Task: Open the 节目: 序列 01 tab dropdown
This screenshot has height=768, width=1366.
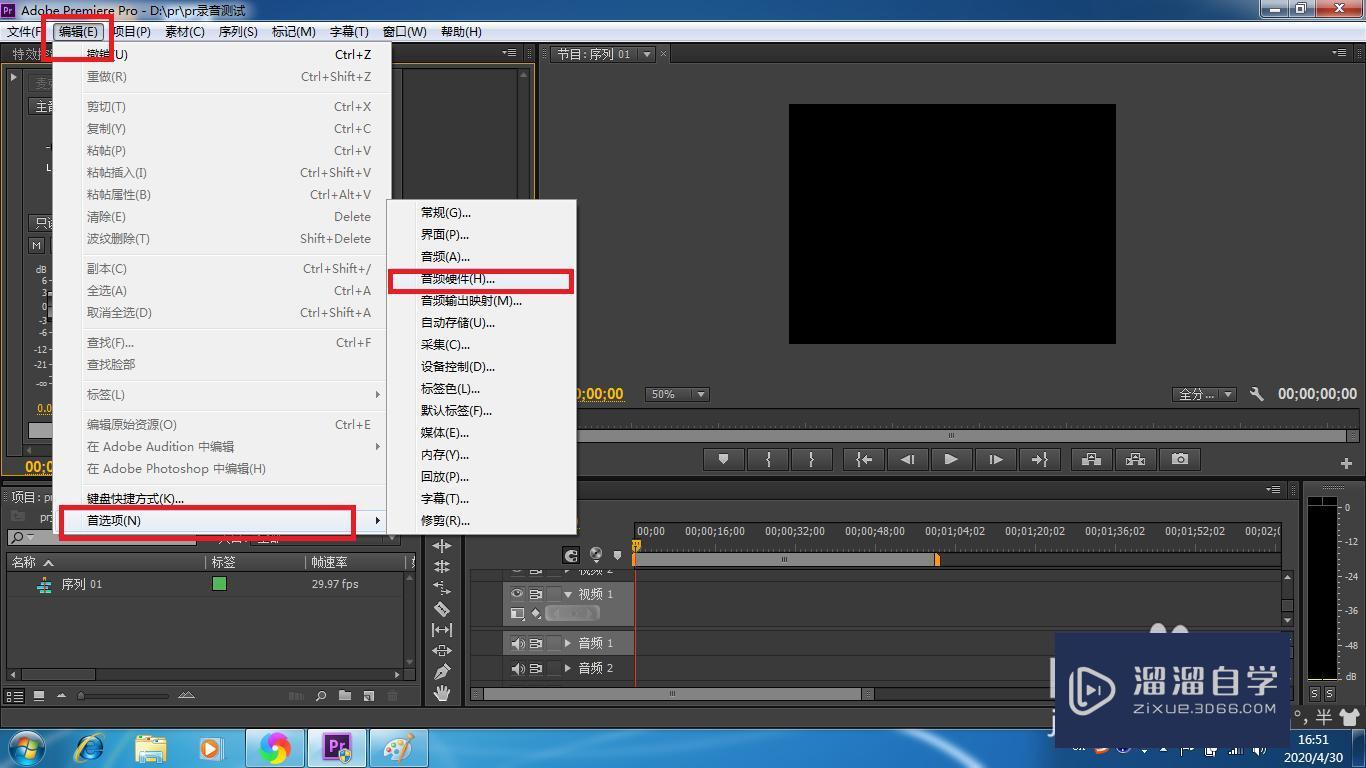Action: pos(647,54)
